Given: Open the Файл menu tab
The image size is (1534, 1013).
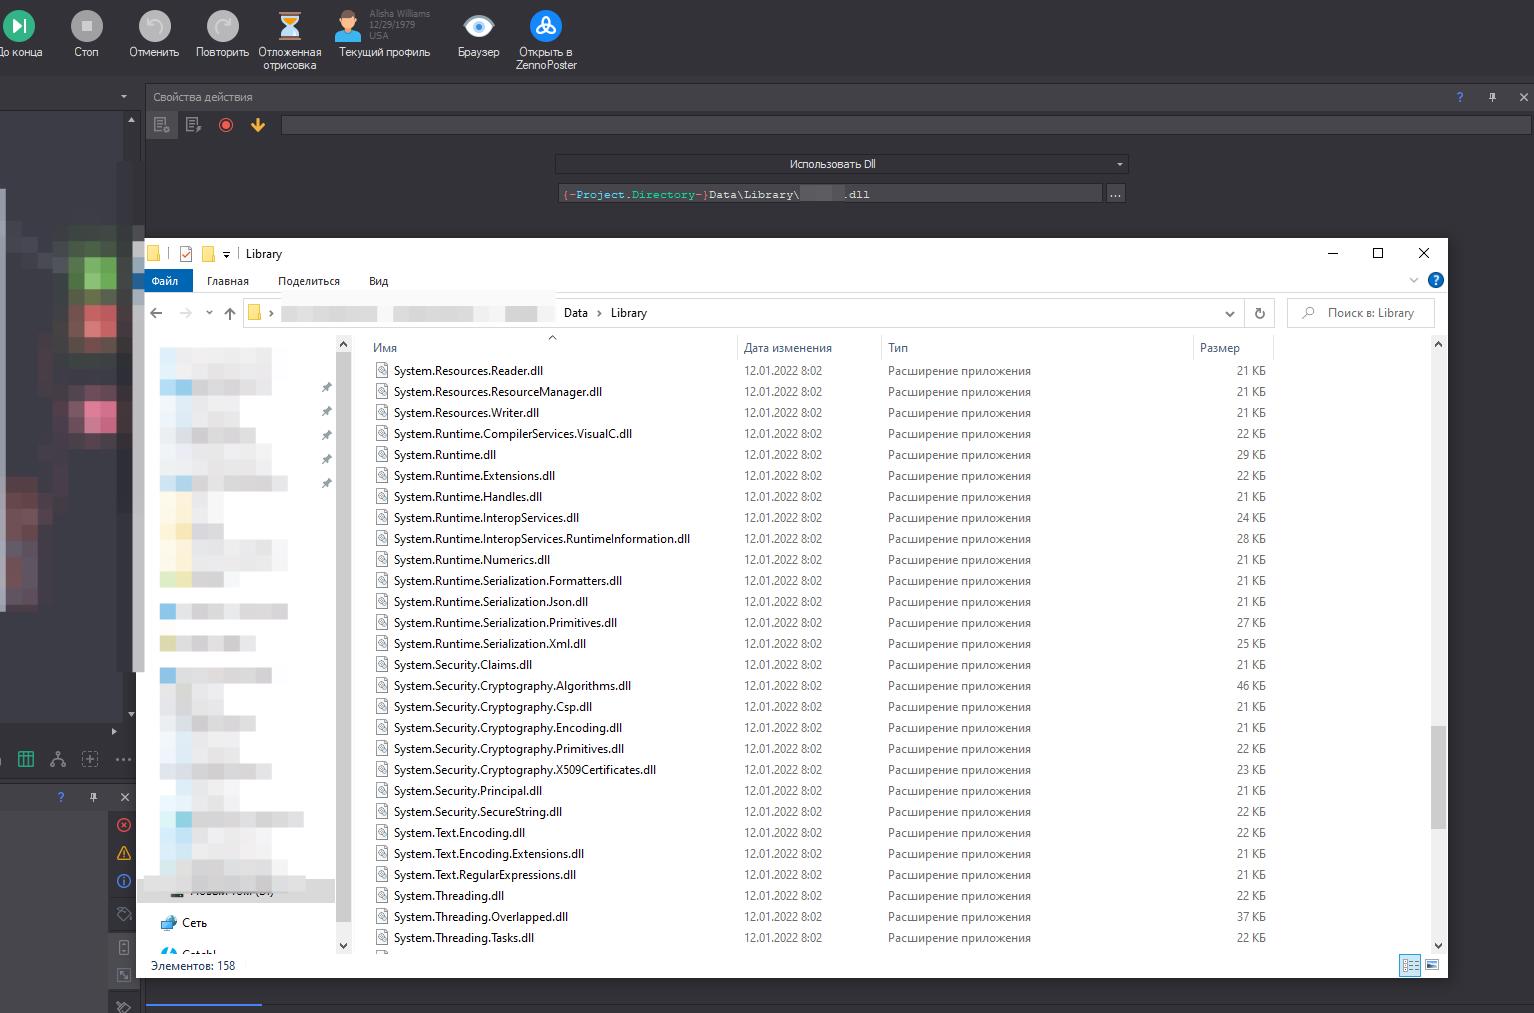Looking at the screenshot, I should point(165,281).
